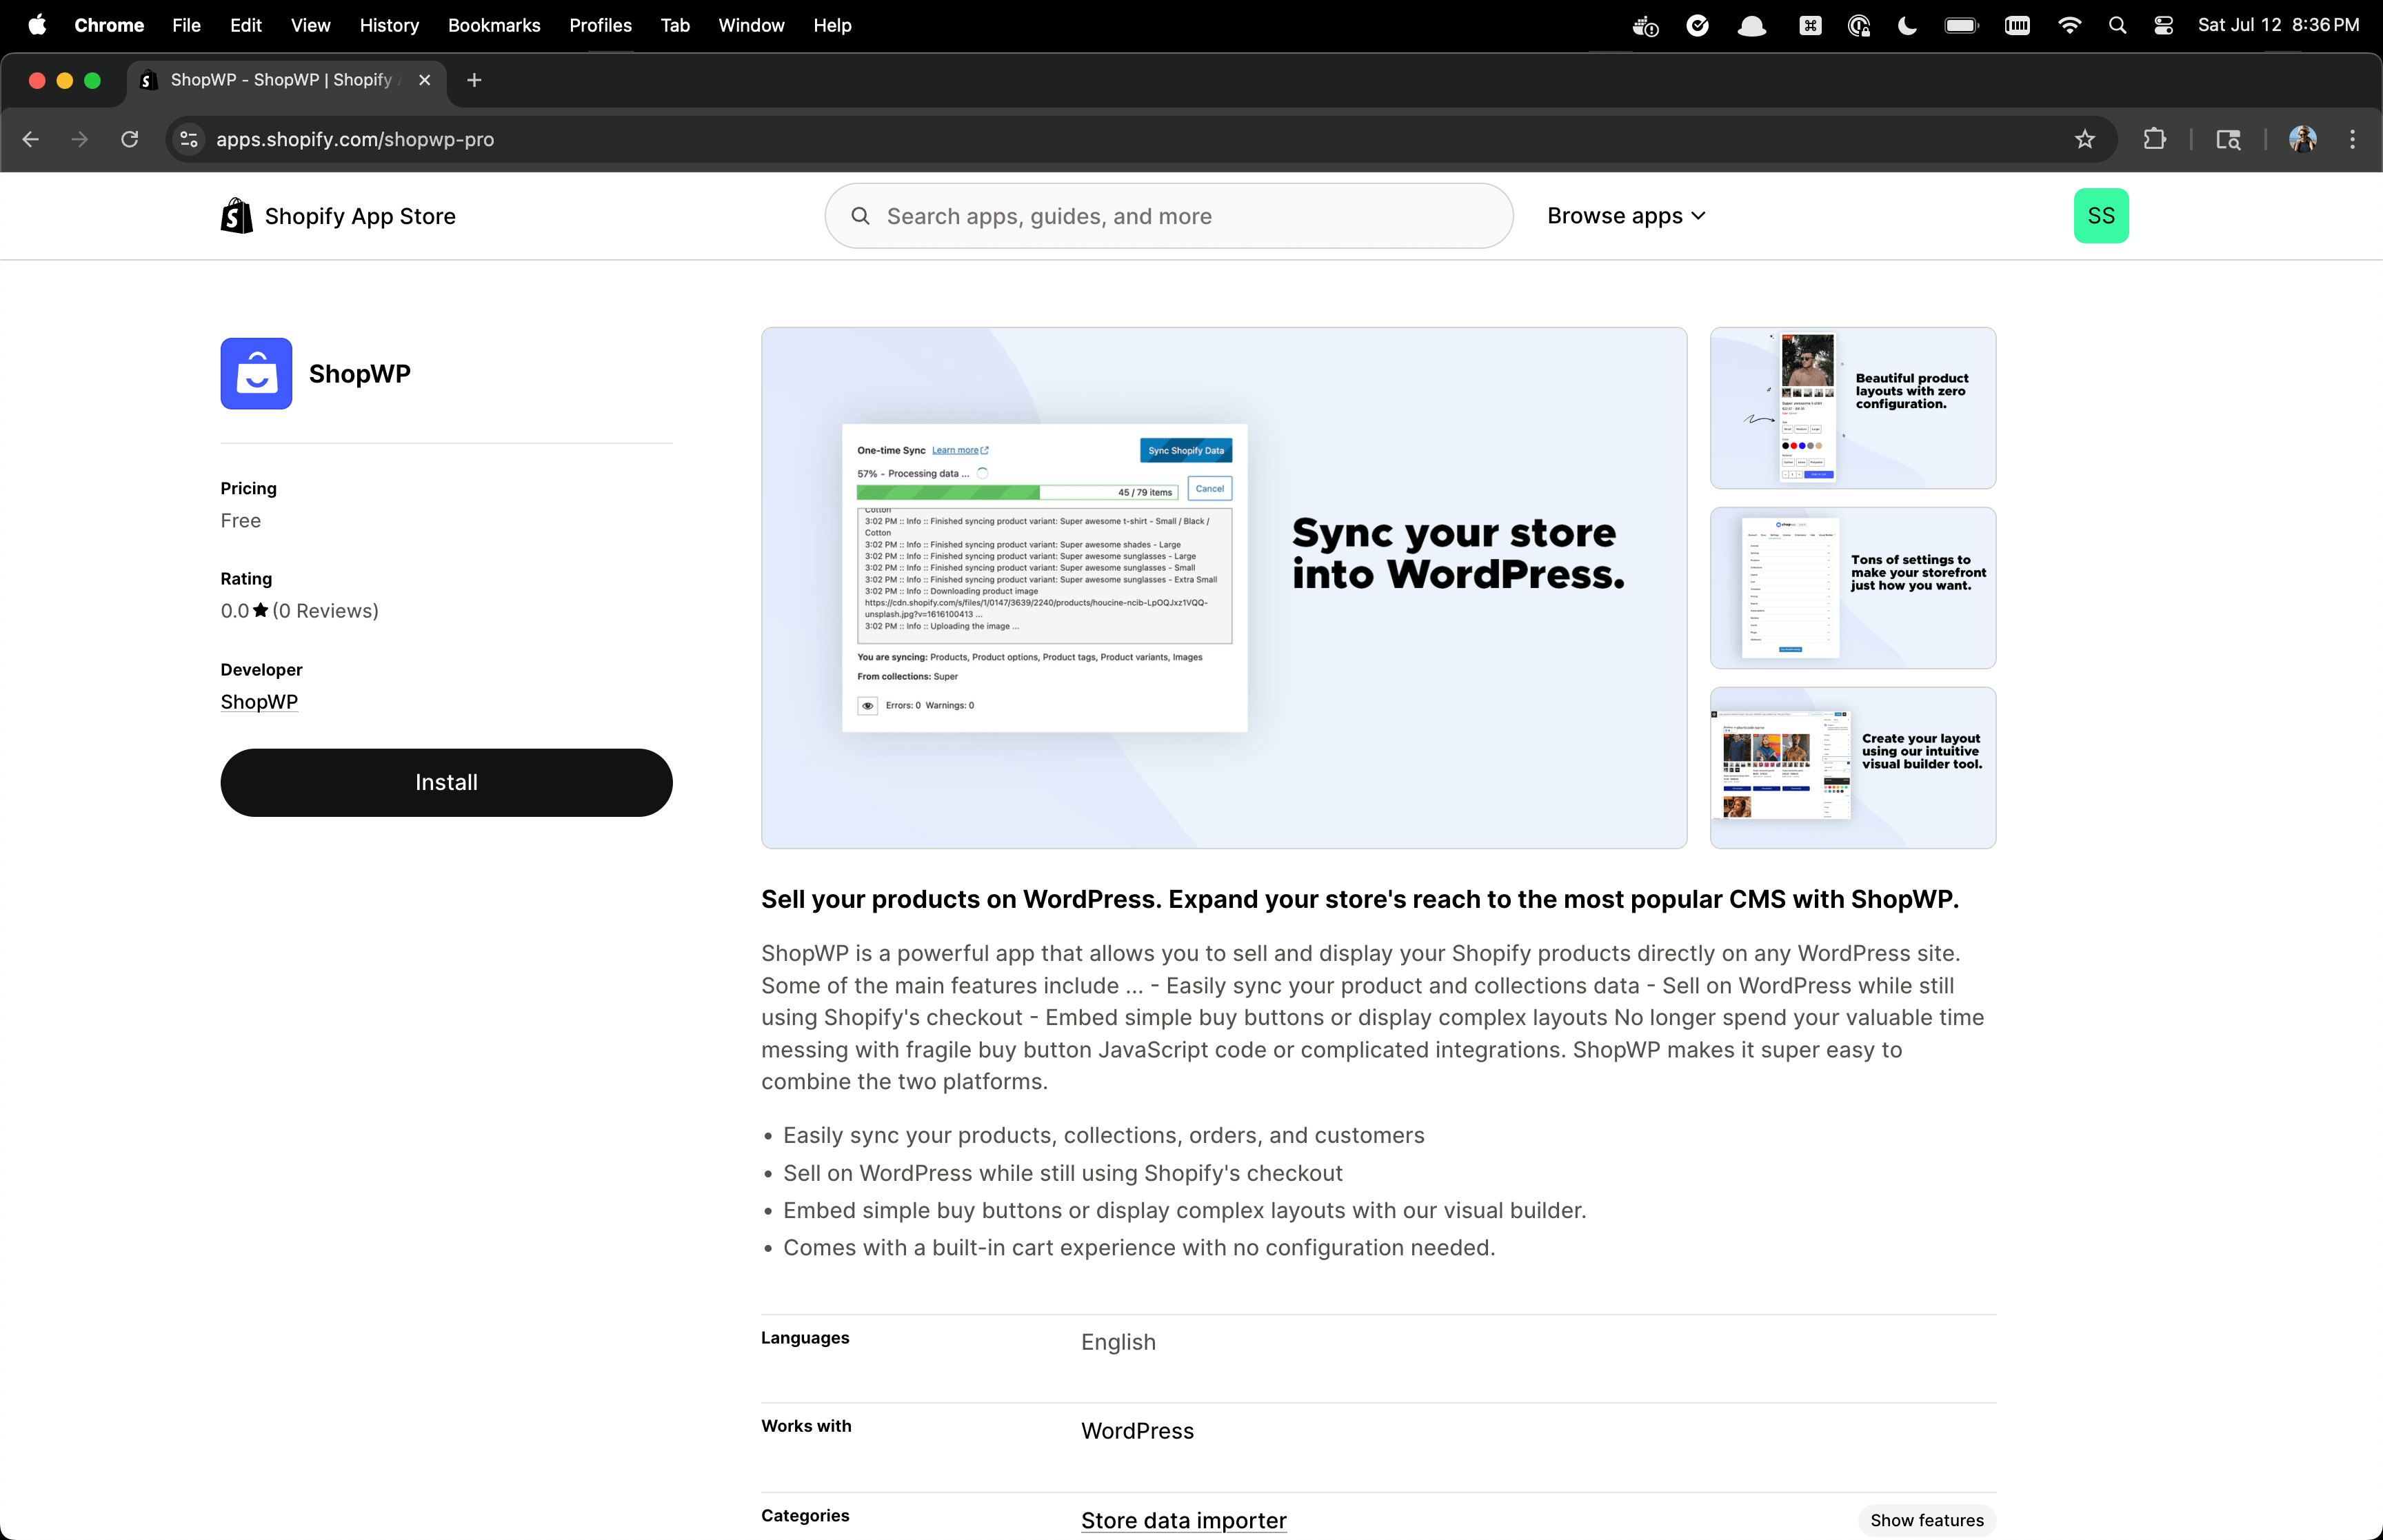Click the Shopify bag logo icon
The height and width of the screenshot is (1540, 2383).
click(x=237, y=216)
